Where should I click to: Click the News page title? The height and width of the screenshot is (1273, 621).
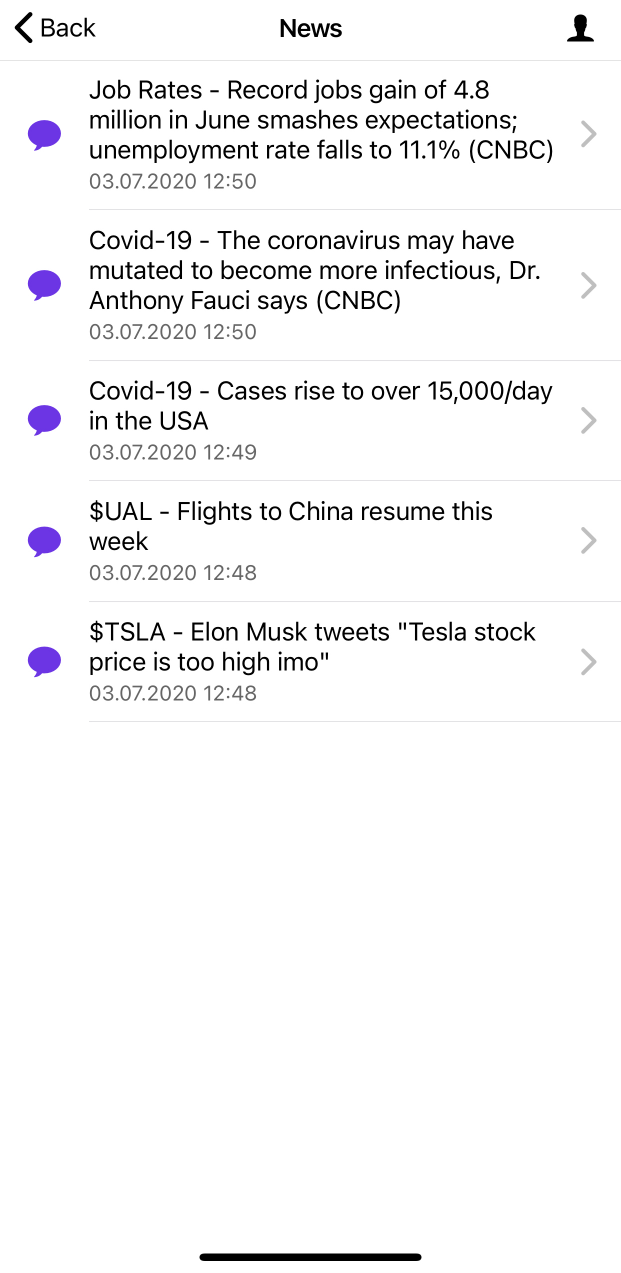click(310, 29)
